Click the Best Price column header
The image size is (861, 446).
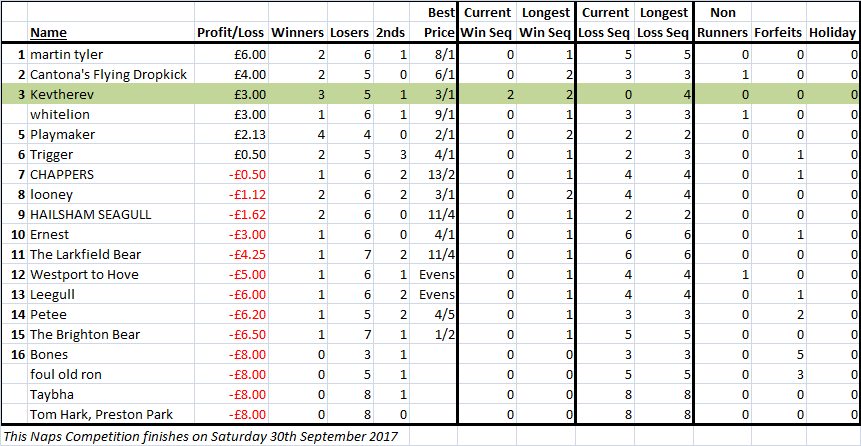439,23
